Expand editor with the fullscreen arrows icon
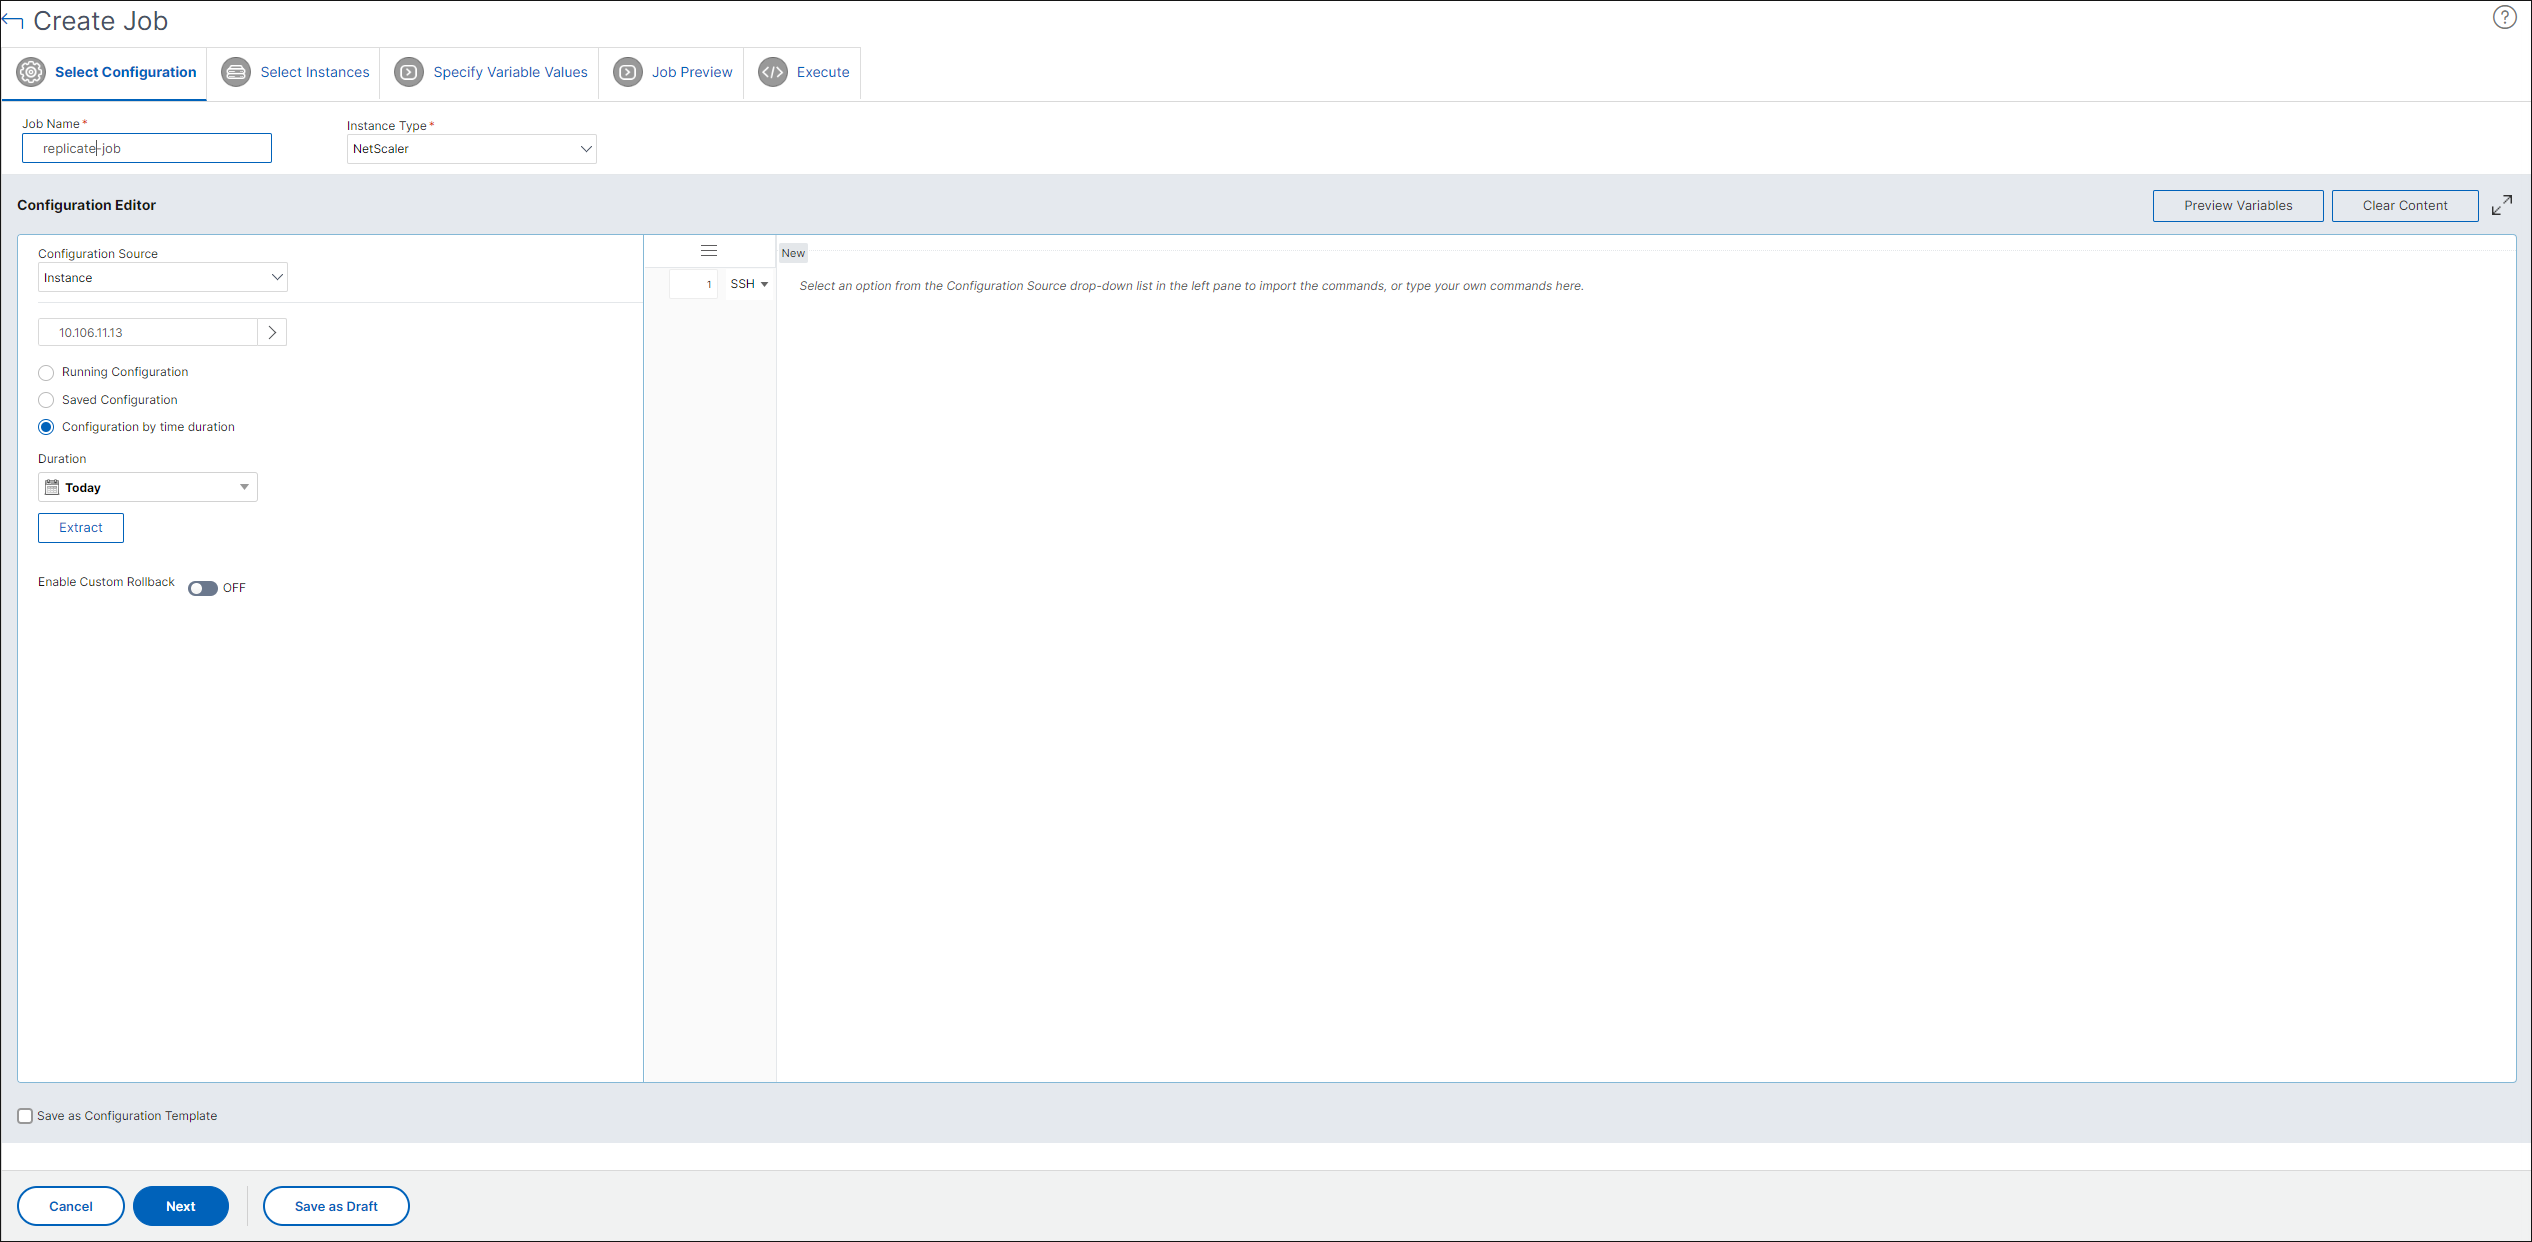The image size is (2532, 1242). [x=2502, y=205]
